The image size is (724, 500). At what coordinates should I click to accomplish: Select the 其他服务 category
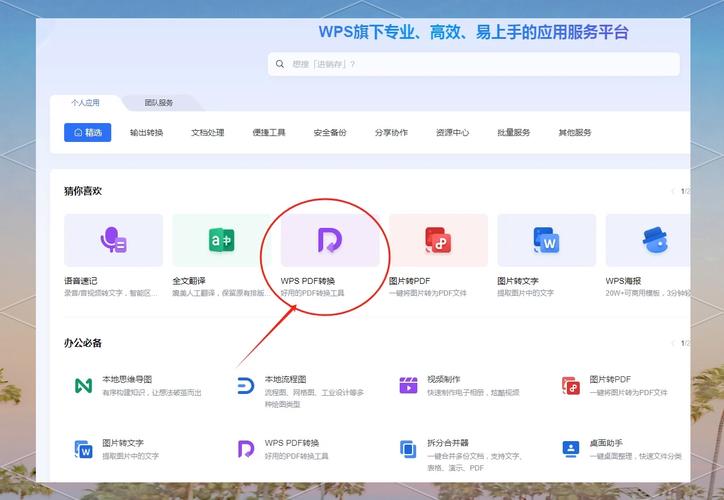point(575,133)
